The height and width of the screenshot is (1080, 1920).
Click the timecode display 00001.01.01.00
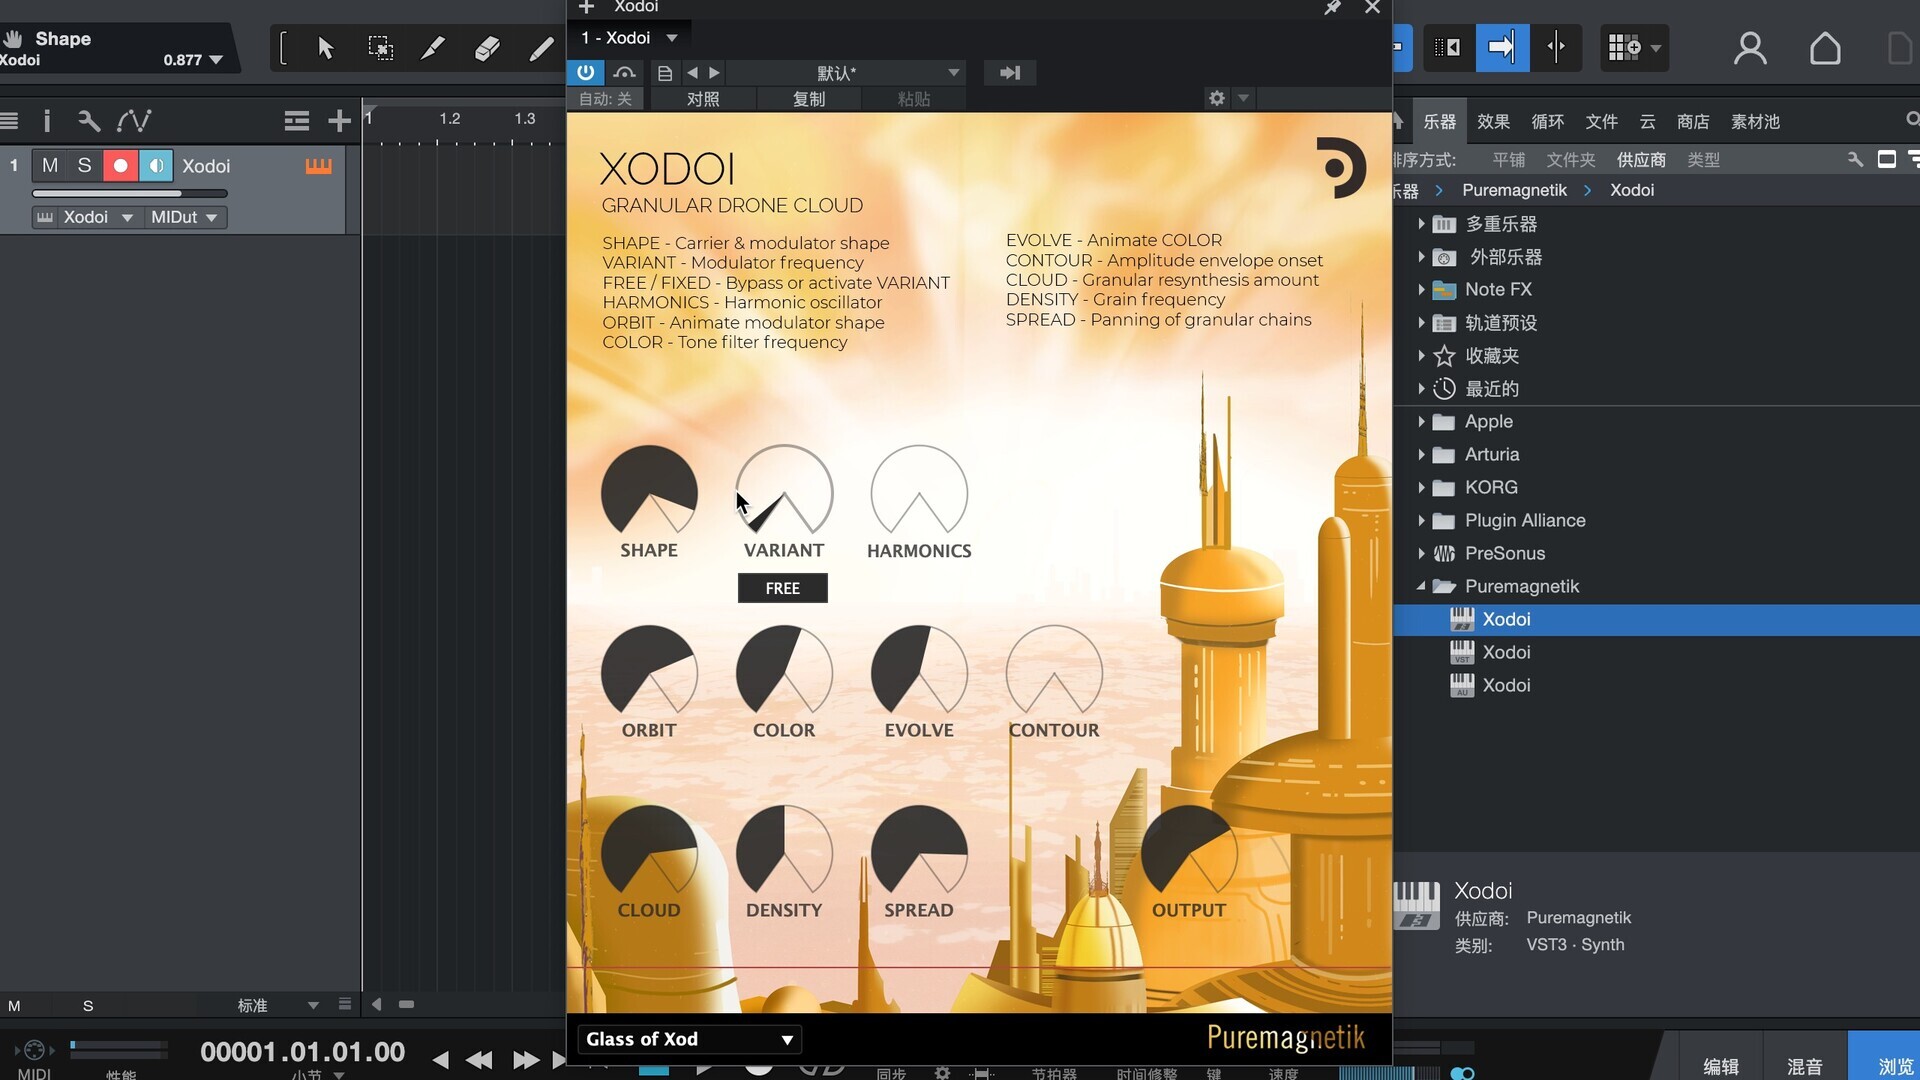302,1052
